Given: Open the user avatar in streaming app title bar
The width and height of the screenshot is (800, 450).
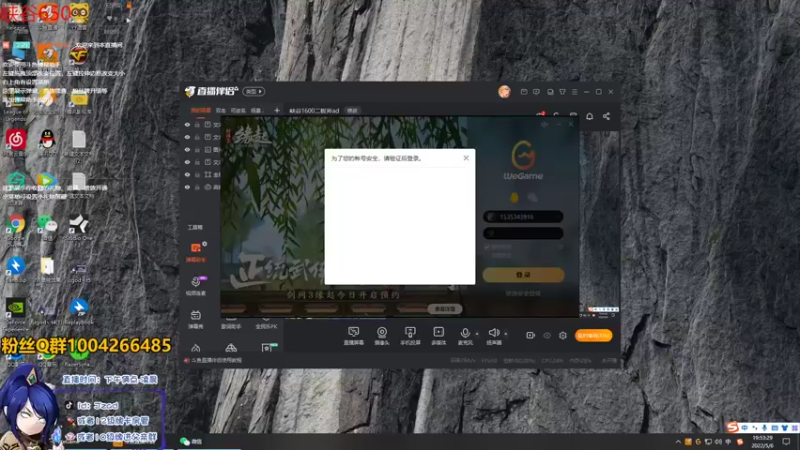Looking at the screenshot, I should [504, 91].
